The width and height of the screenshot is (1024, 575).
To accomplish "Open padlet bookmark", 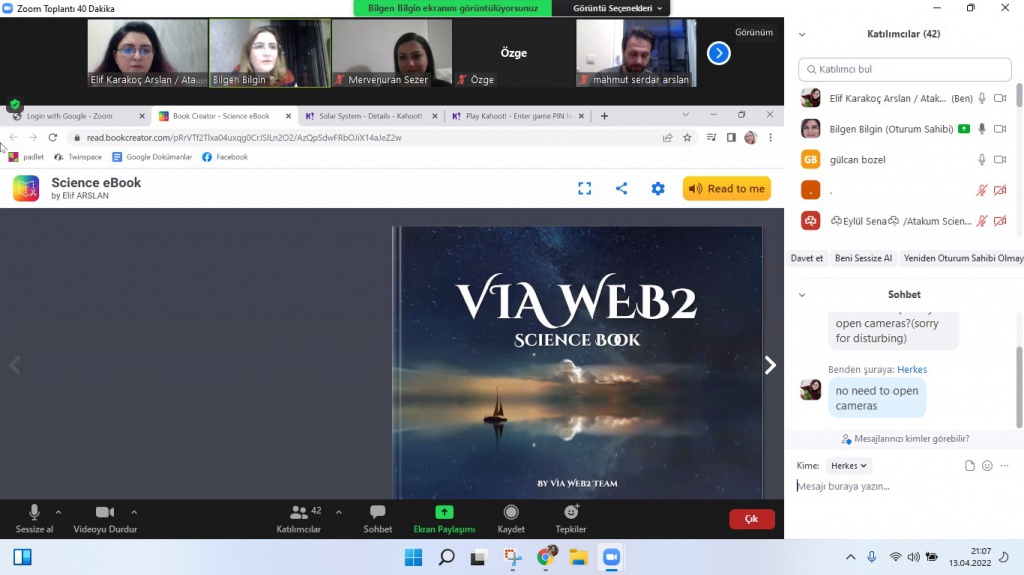I will point(26,157).
